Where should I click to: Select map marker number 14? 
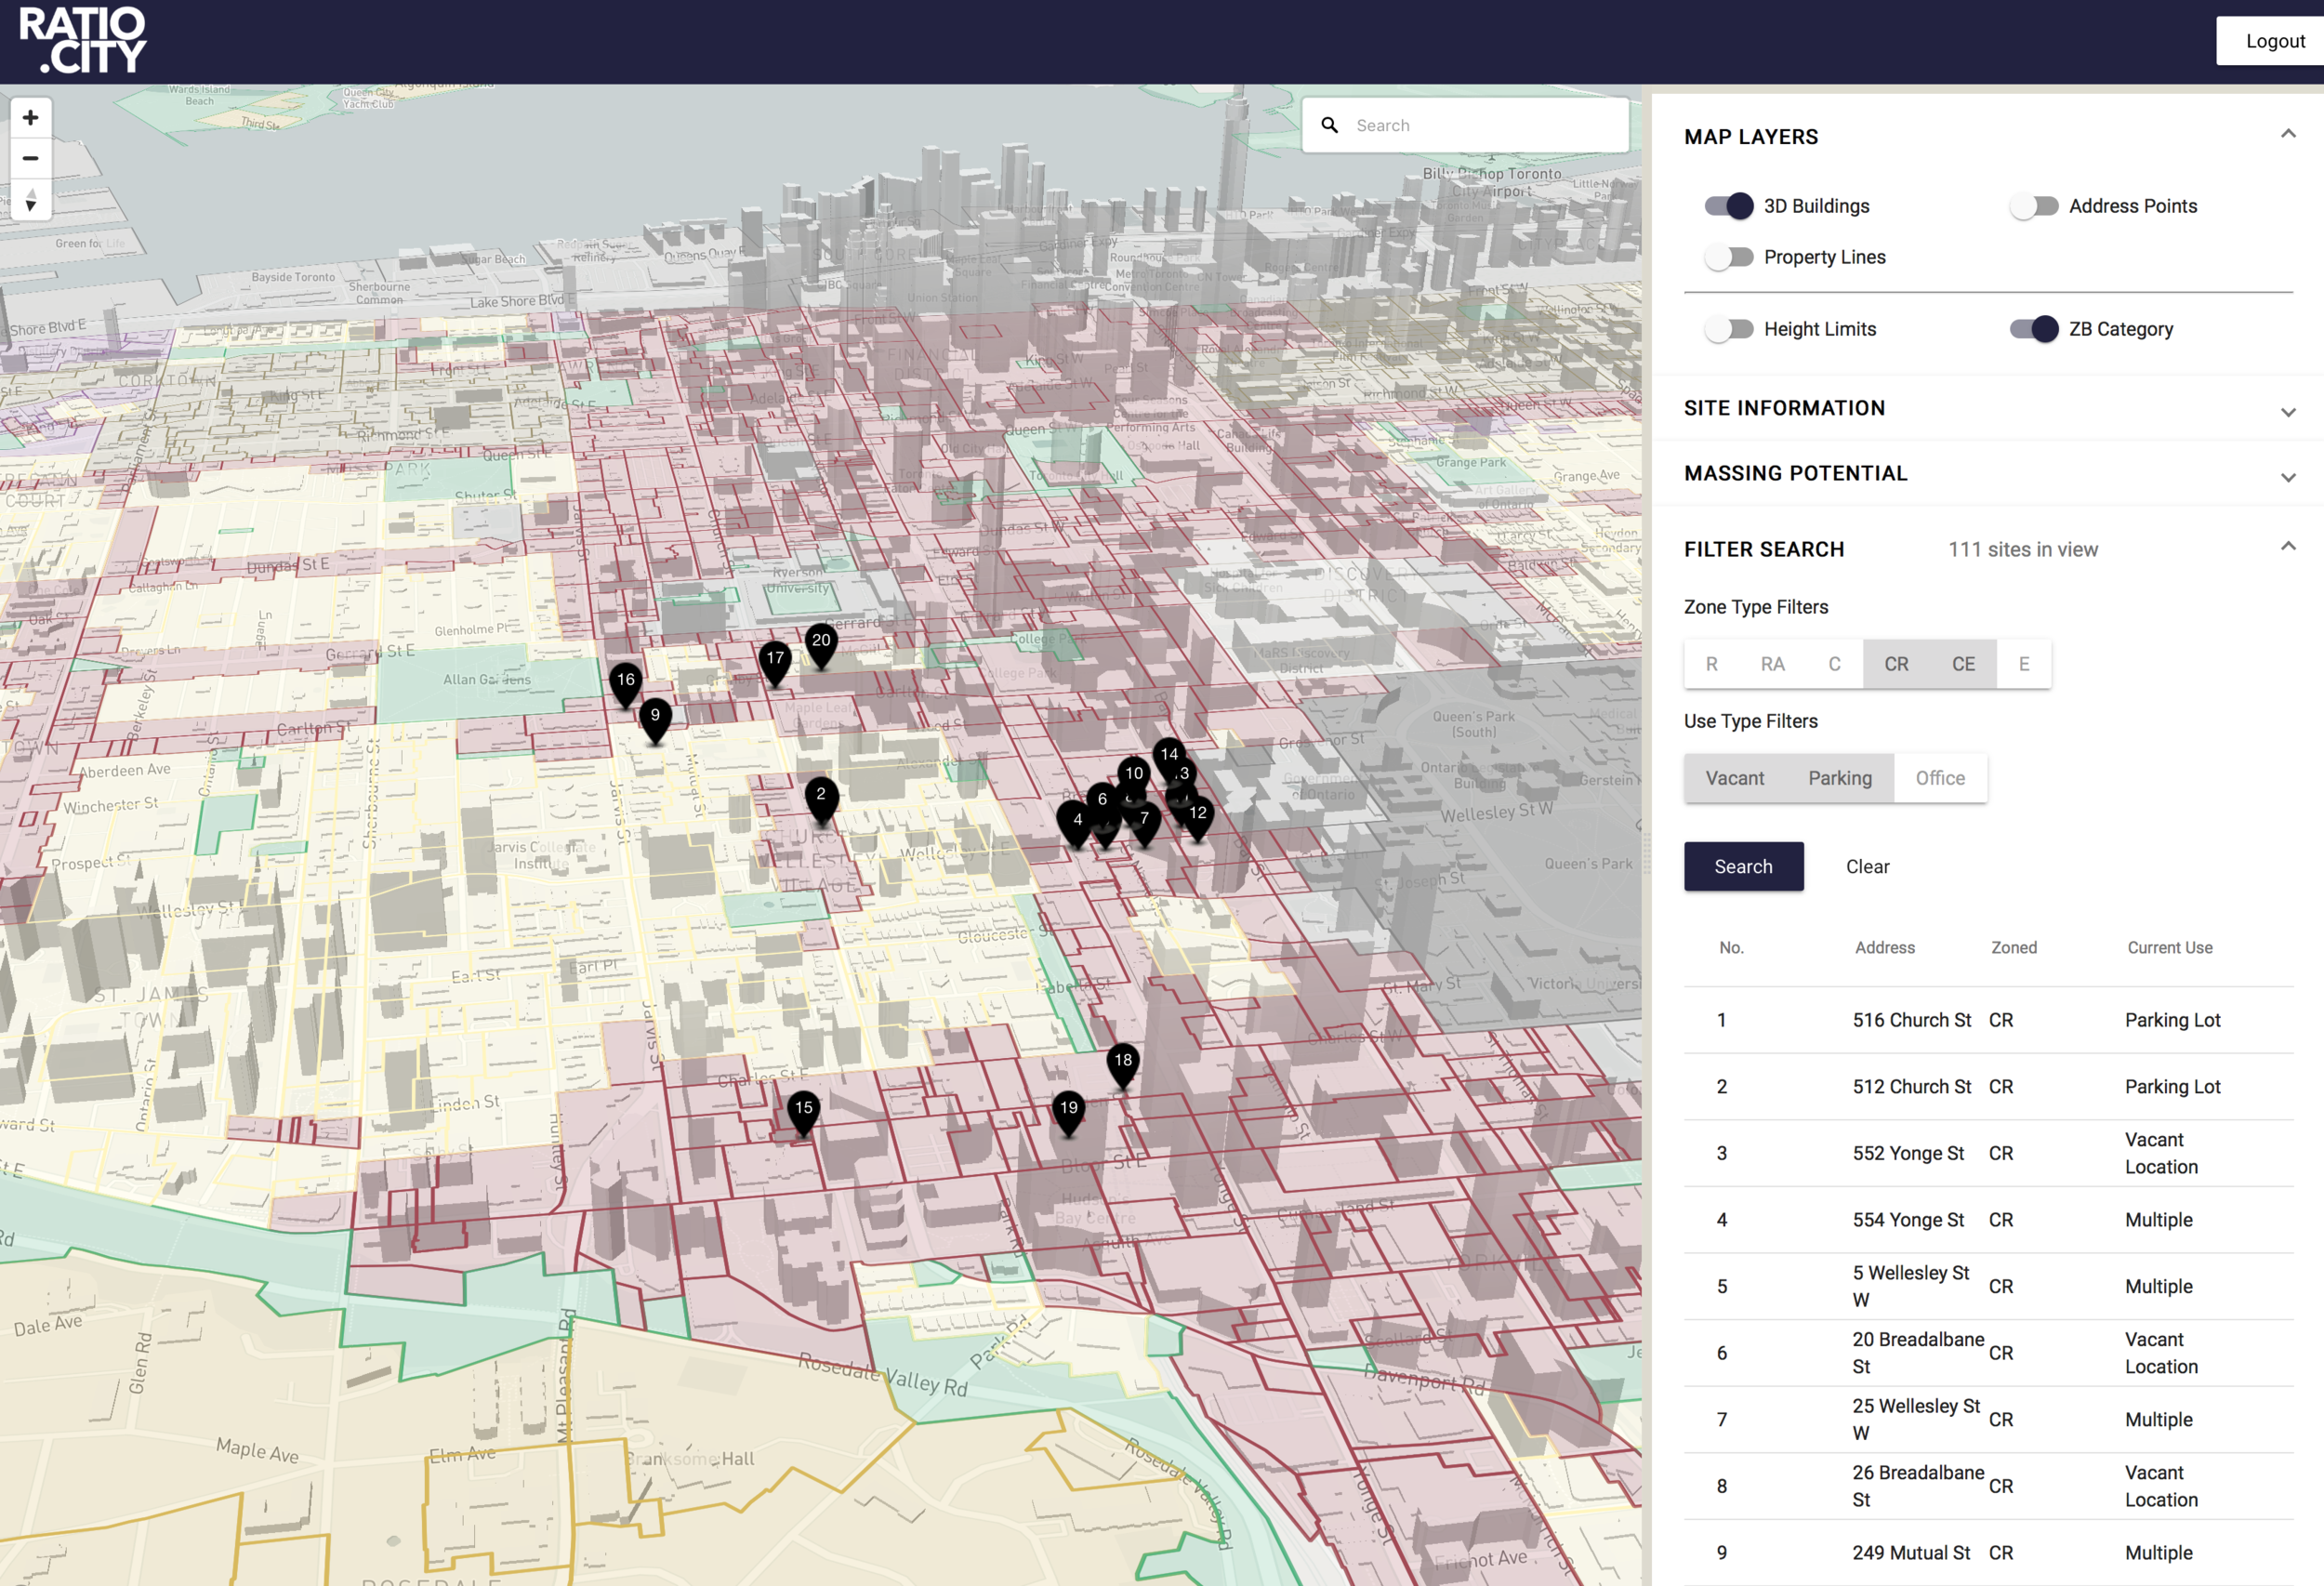coord(1169,757)
